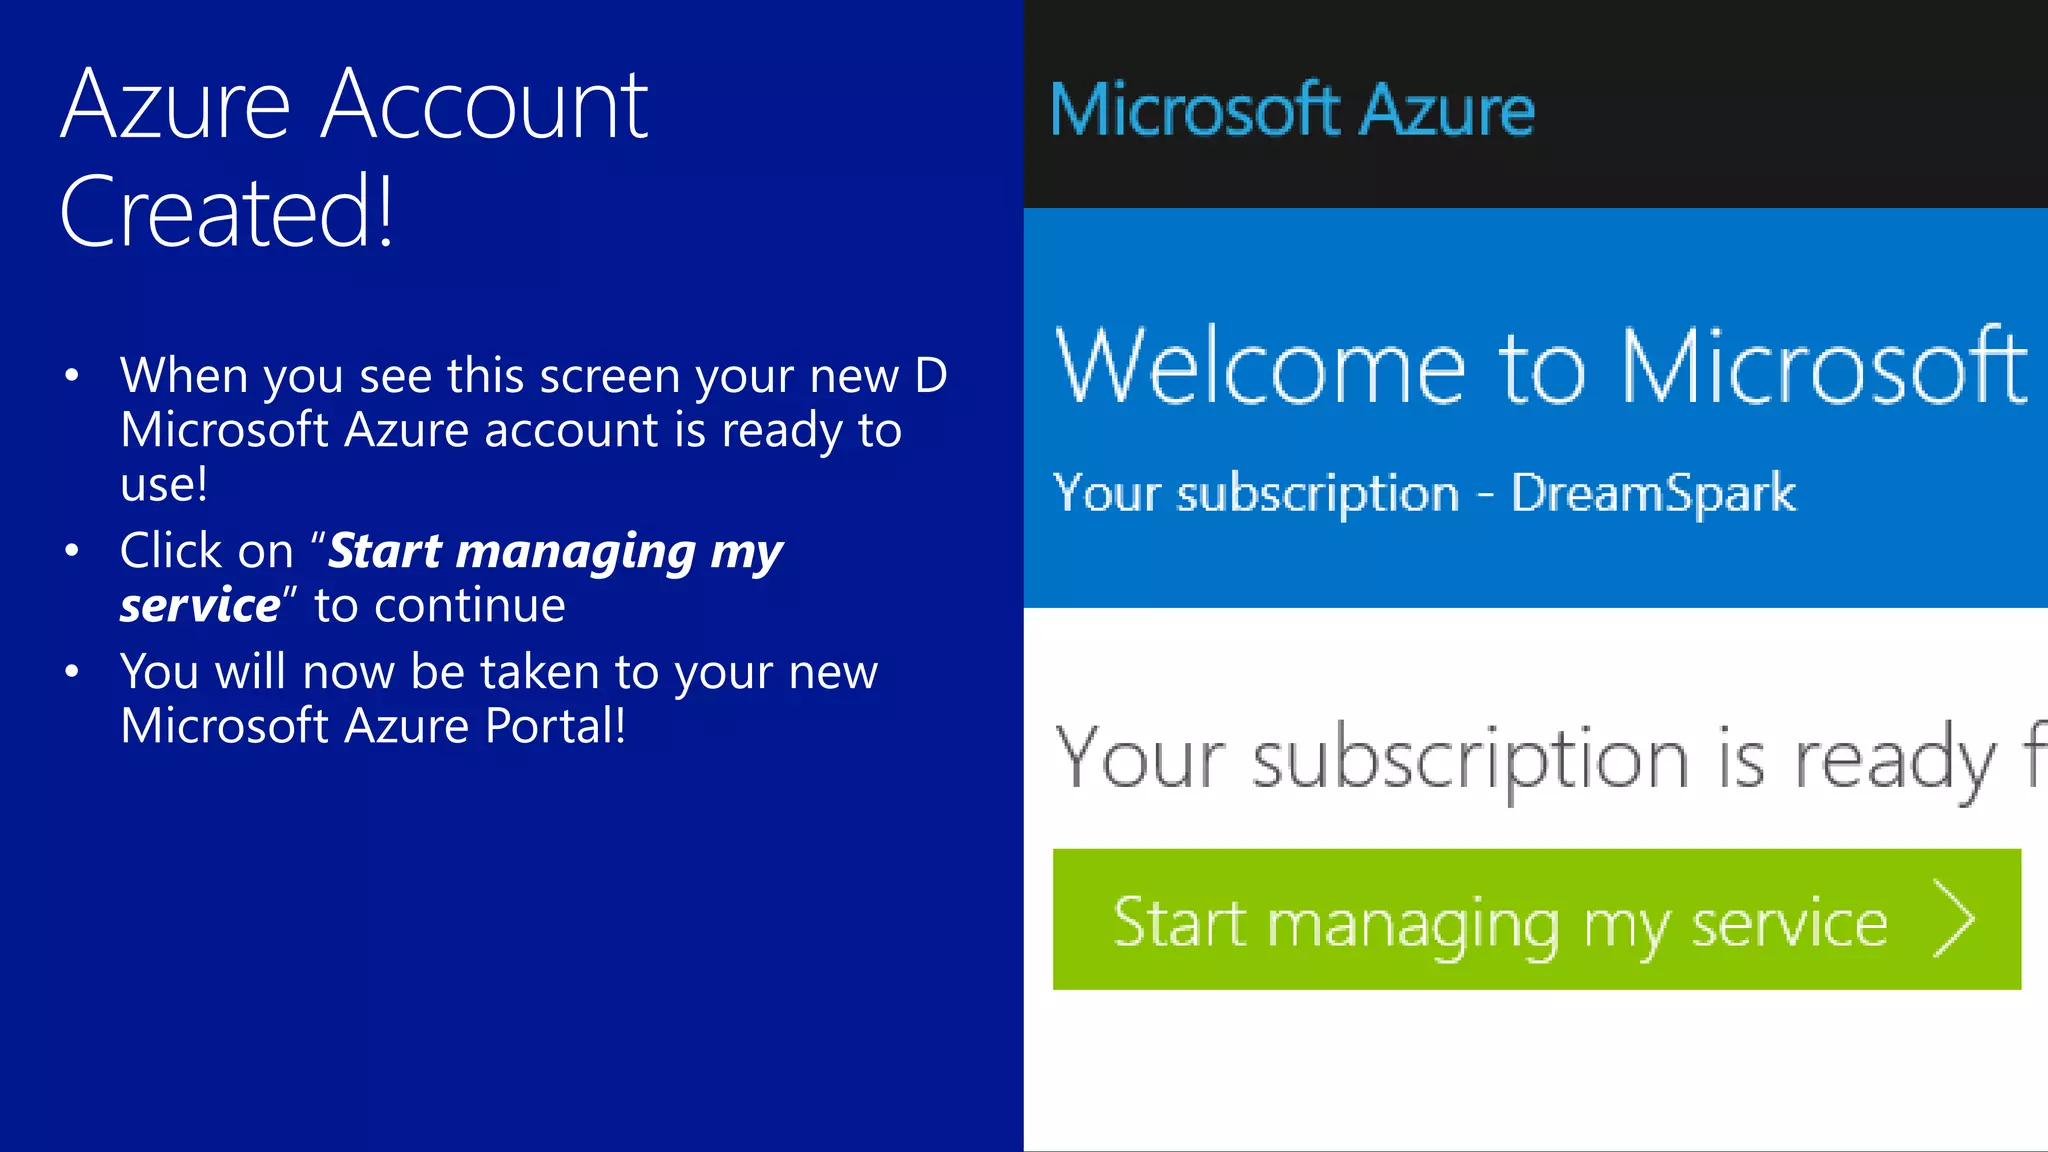Viewport: 2048px width, 1152px height.
Task: Click the stray letter D after 'new'
Action: 931,377
